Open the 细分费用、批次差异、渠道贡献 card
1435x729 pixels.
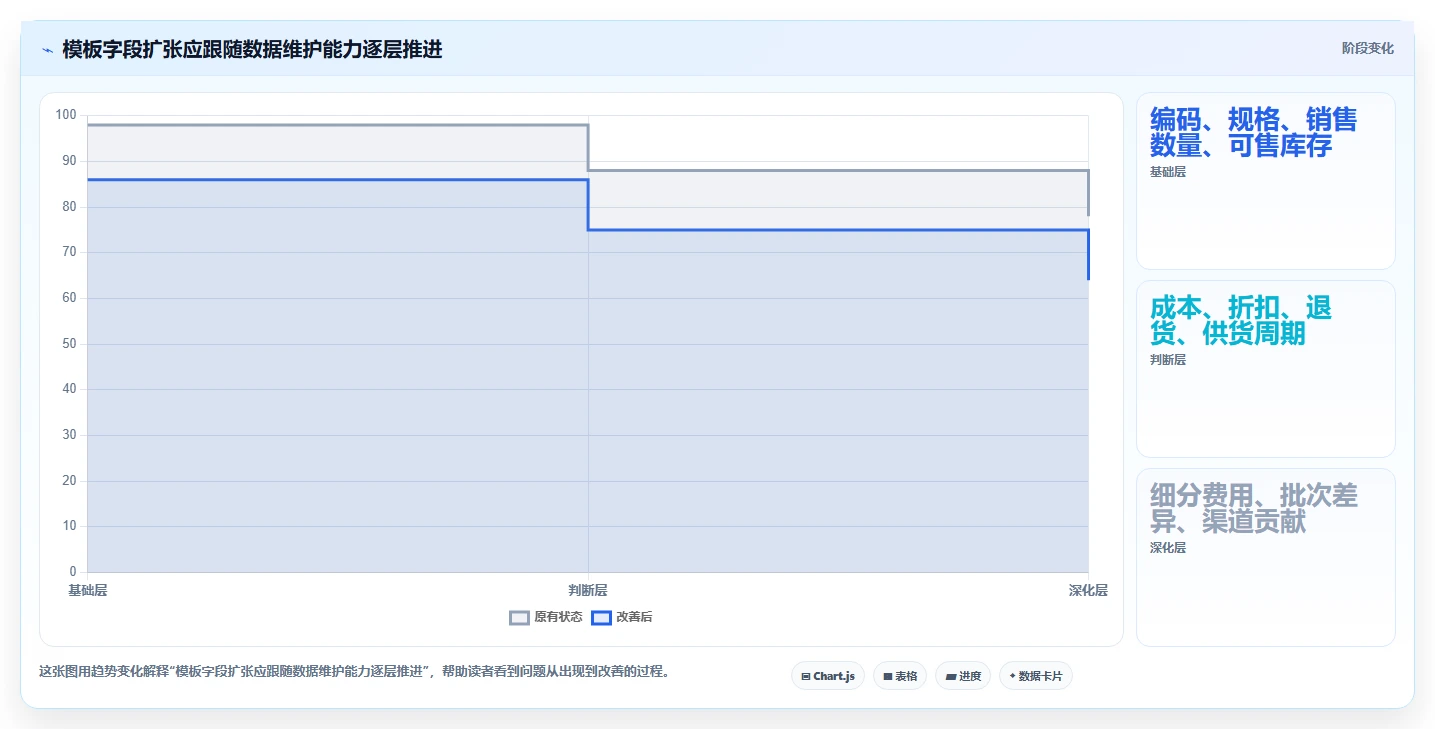(1265, 557)
